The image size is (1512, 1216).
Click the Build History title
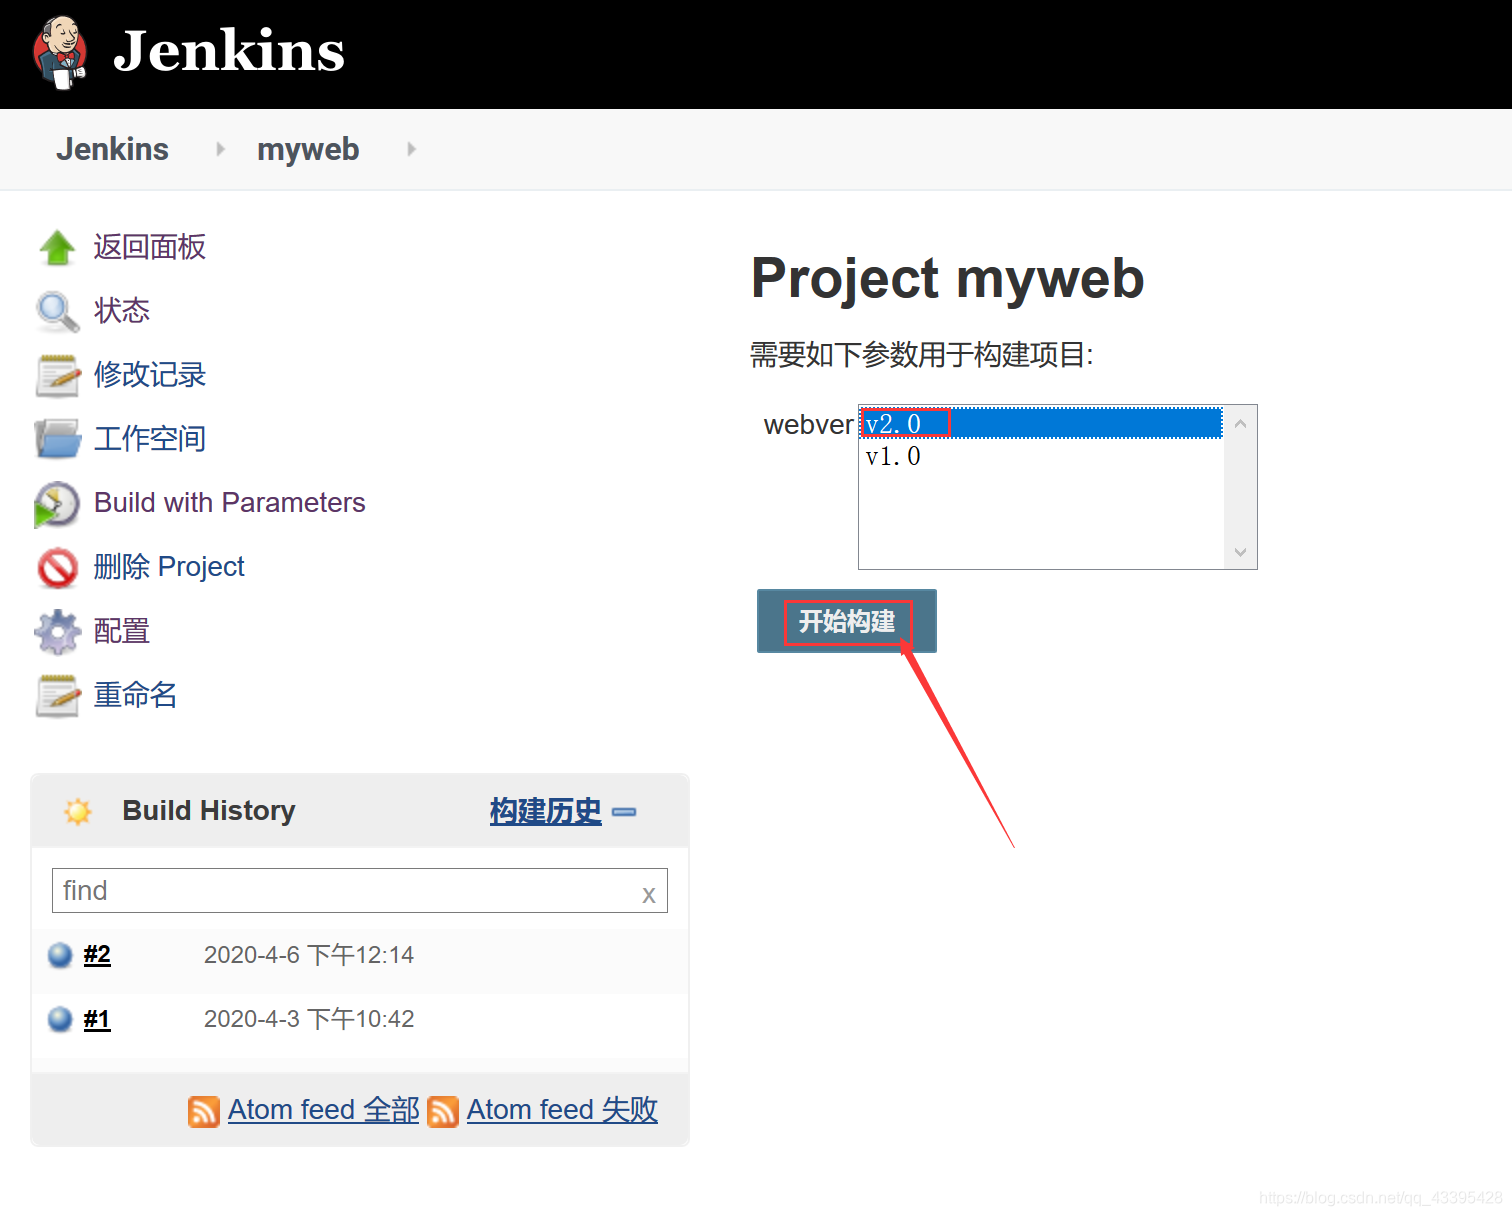click(209, 811)
